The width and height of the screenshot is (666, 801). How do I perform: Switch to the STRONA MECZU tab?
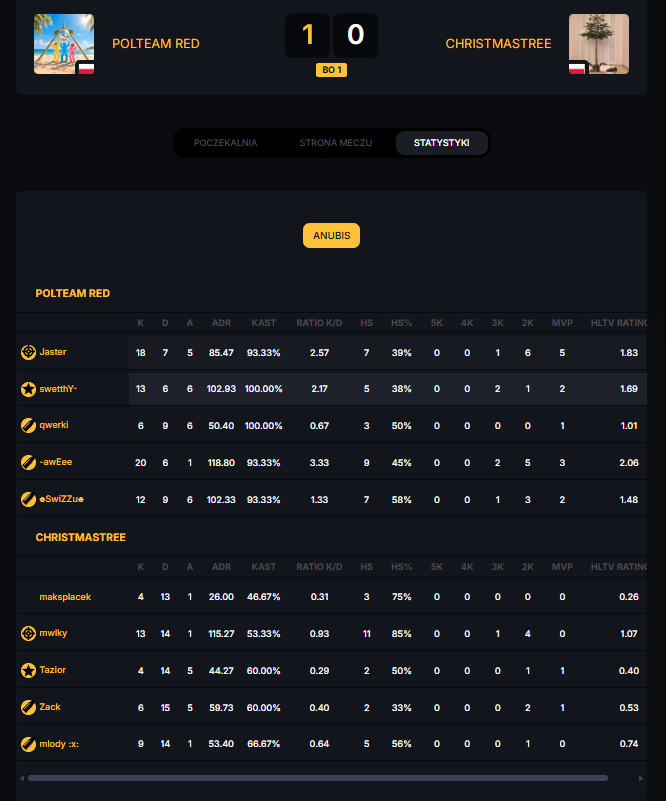coord(336,143)
